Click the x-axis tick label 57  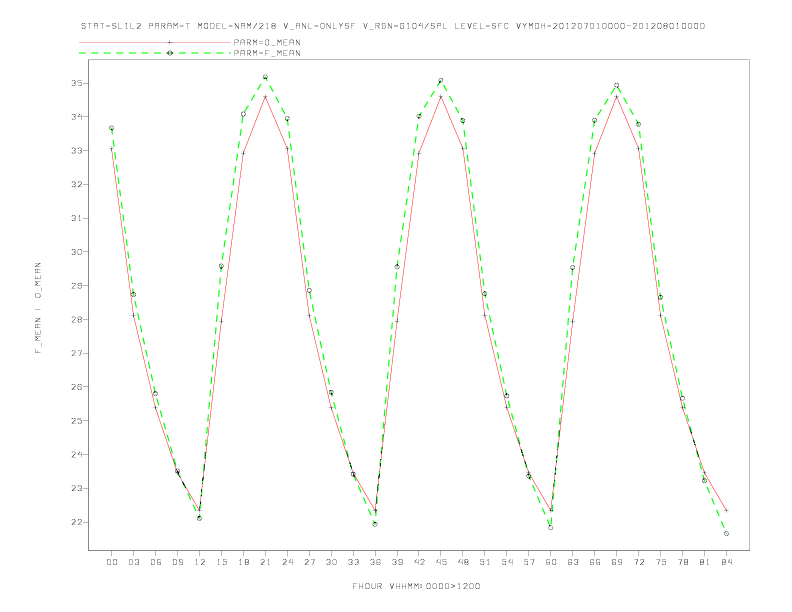(x=529, y=562)
